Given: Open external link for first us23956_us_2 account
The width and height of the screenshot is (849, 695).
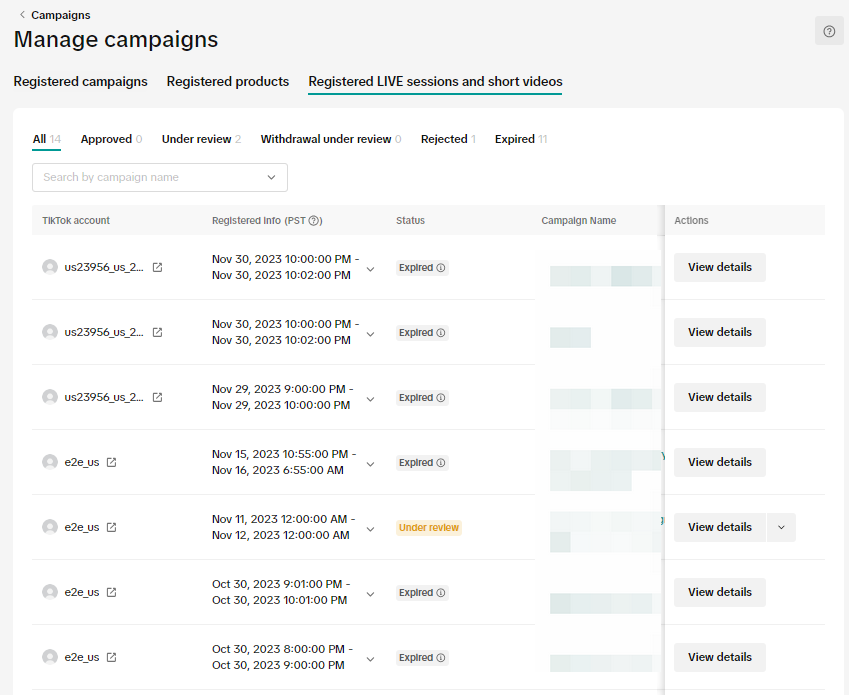Looking at the screenshot, I should [x=157, y=267].
